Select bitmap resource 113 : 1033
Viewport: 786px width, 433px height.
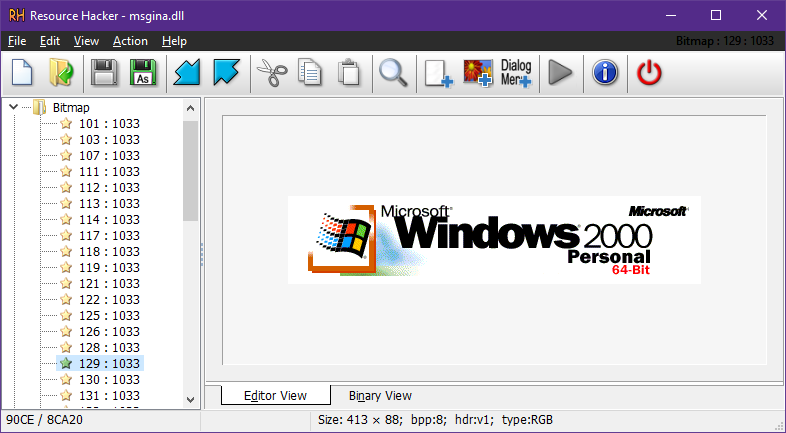point(109,203)
